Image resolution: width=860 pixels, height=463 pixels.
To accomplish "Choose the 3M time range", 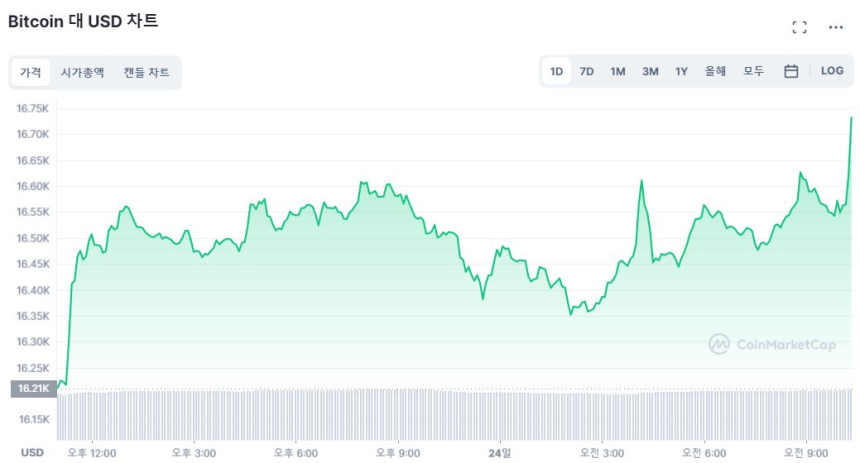I will (x=650, y=71).
